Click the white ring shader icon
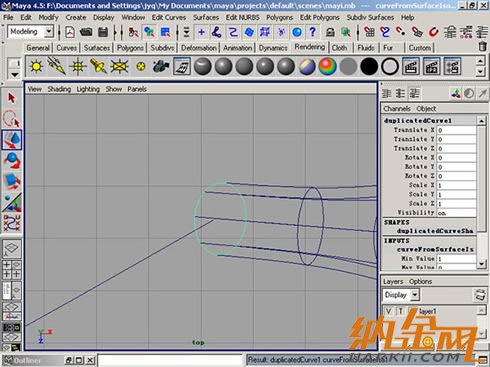 (390, 66)
